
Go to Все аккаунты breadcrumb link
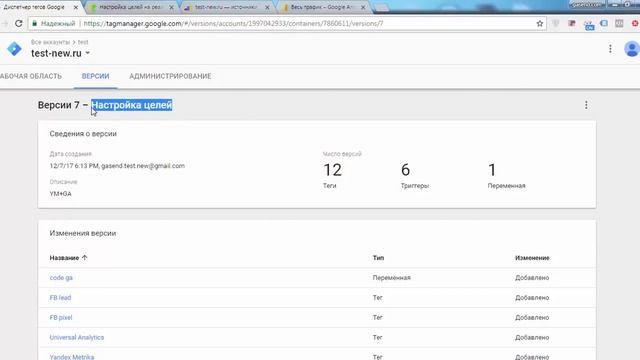pos(50,42)
